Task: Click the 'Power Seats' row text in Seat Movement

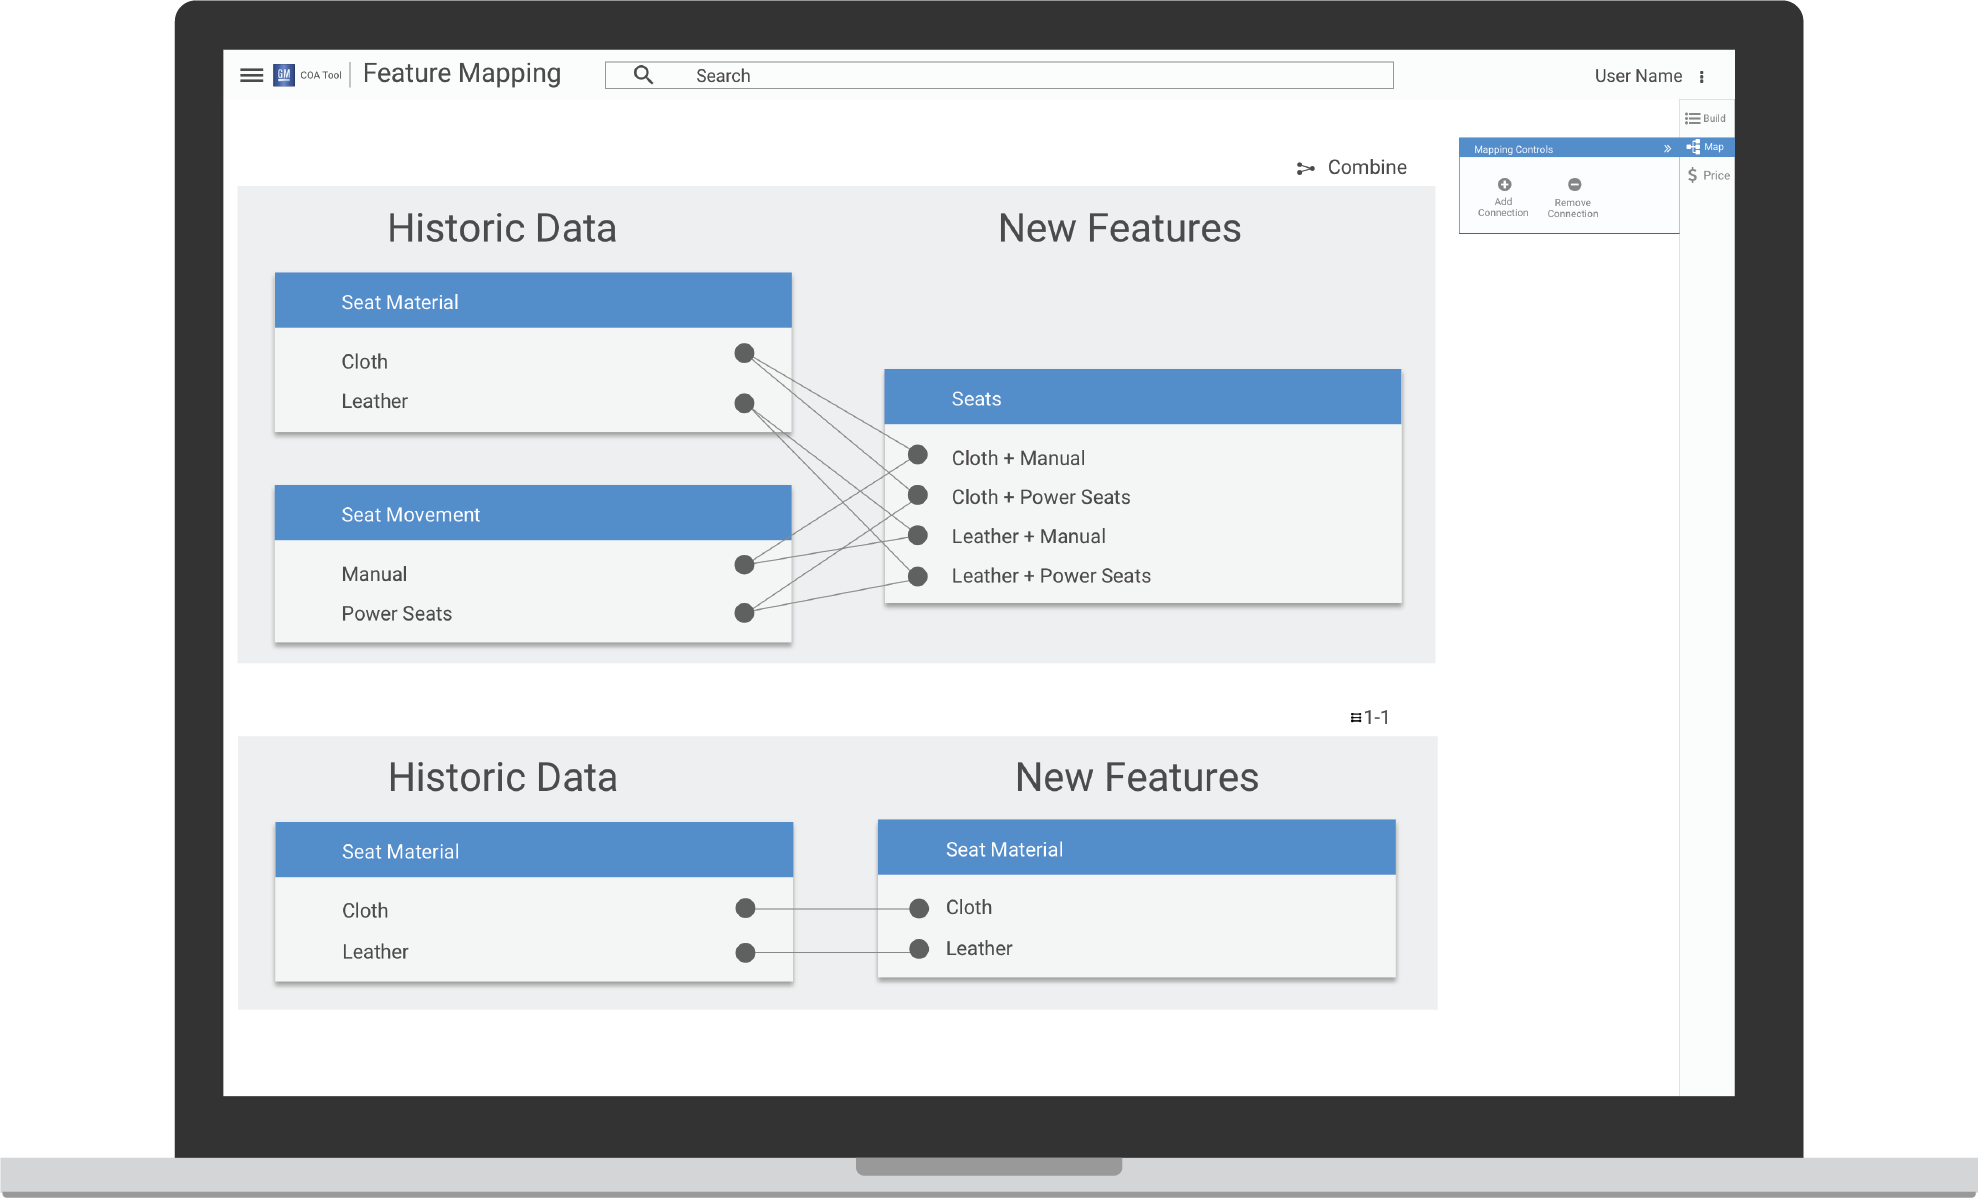Action: [397, 614]
